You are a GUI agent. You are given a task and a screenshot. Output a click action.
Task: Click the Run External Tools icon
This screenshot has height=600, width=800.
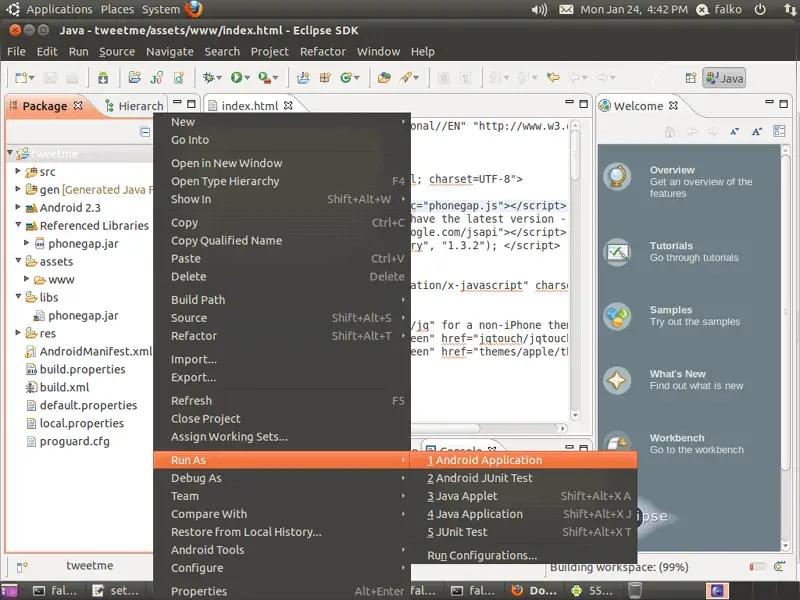click(264, 78)
